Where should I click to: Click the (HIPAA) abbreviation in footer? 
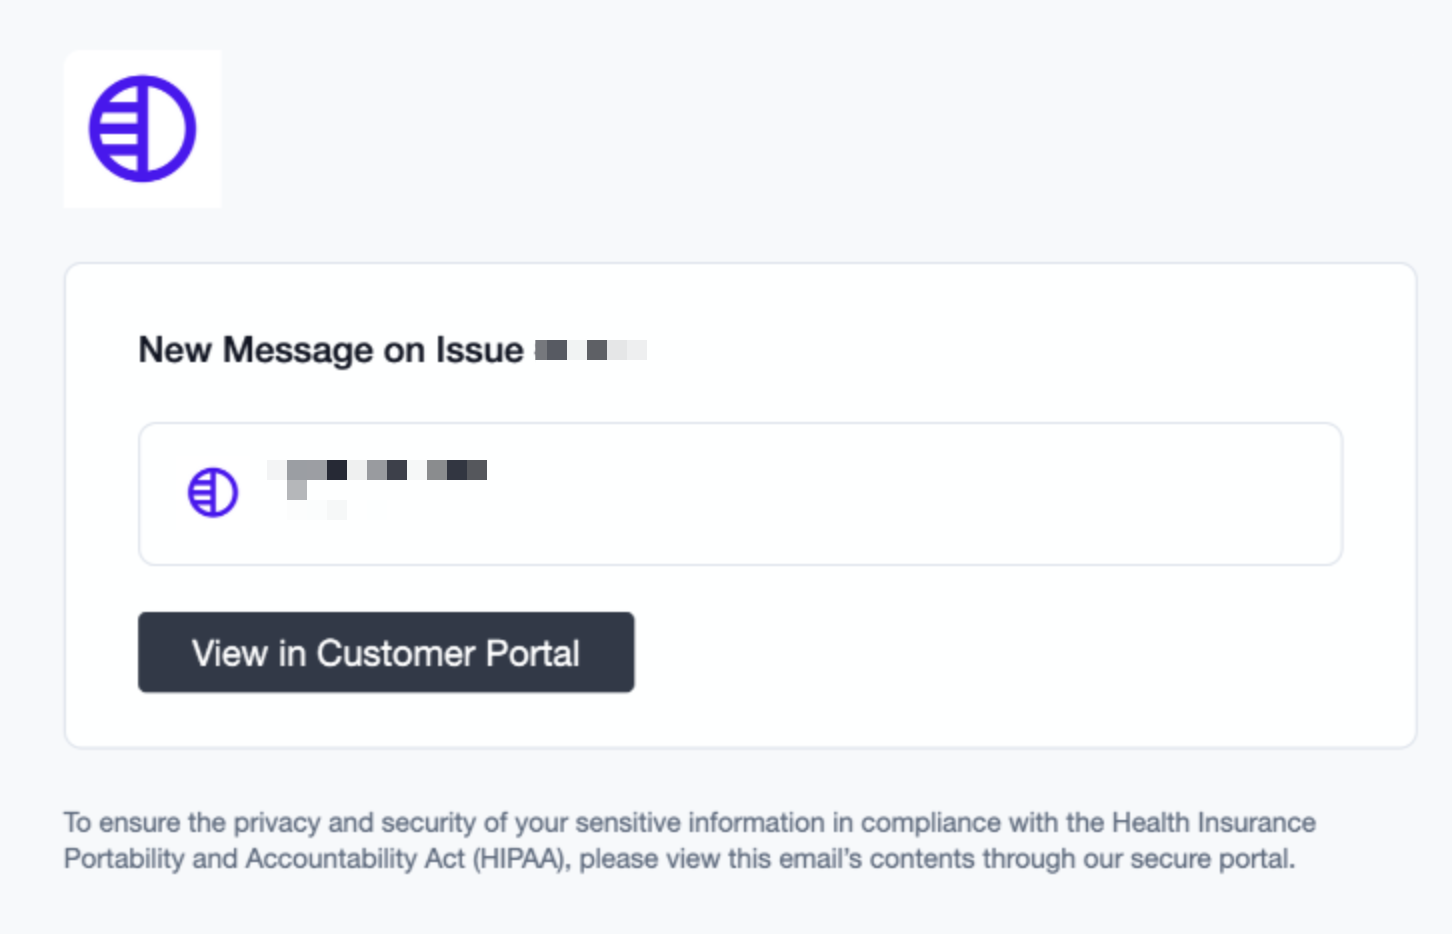(520, 859)
